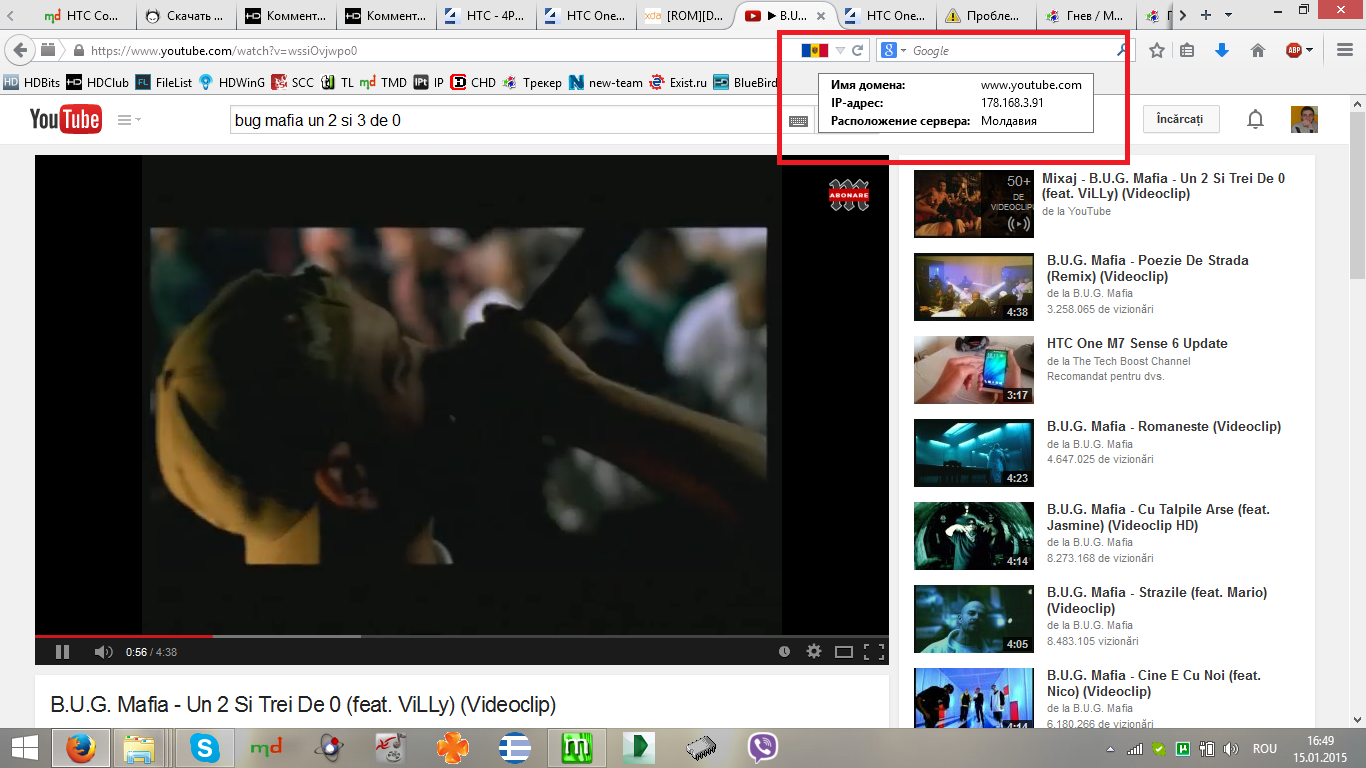Open a new tab with plus button
Screen dimensions: 1366x768
click(x=1206, y=15)
